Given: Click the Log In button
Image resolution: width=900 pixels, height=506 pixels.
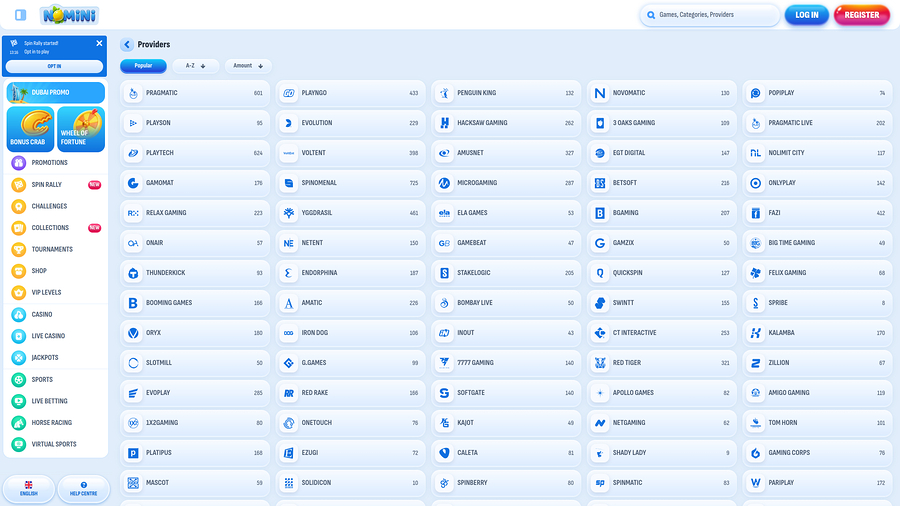Looking at the screenshot, I should (x=806, y=15).
